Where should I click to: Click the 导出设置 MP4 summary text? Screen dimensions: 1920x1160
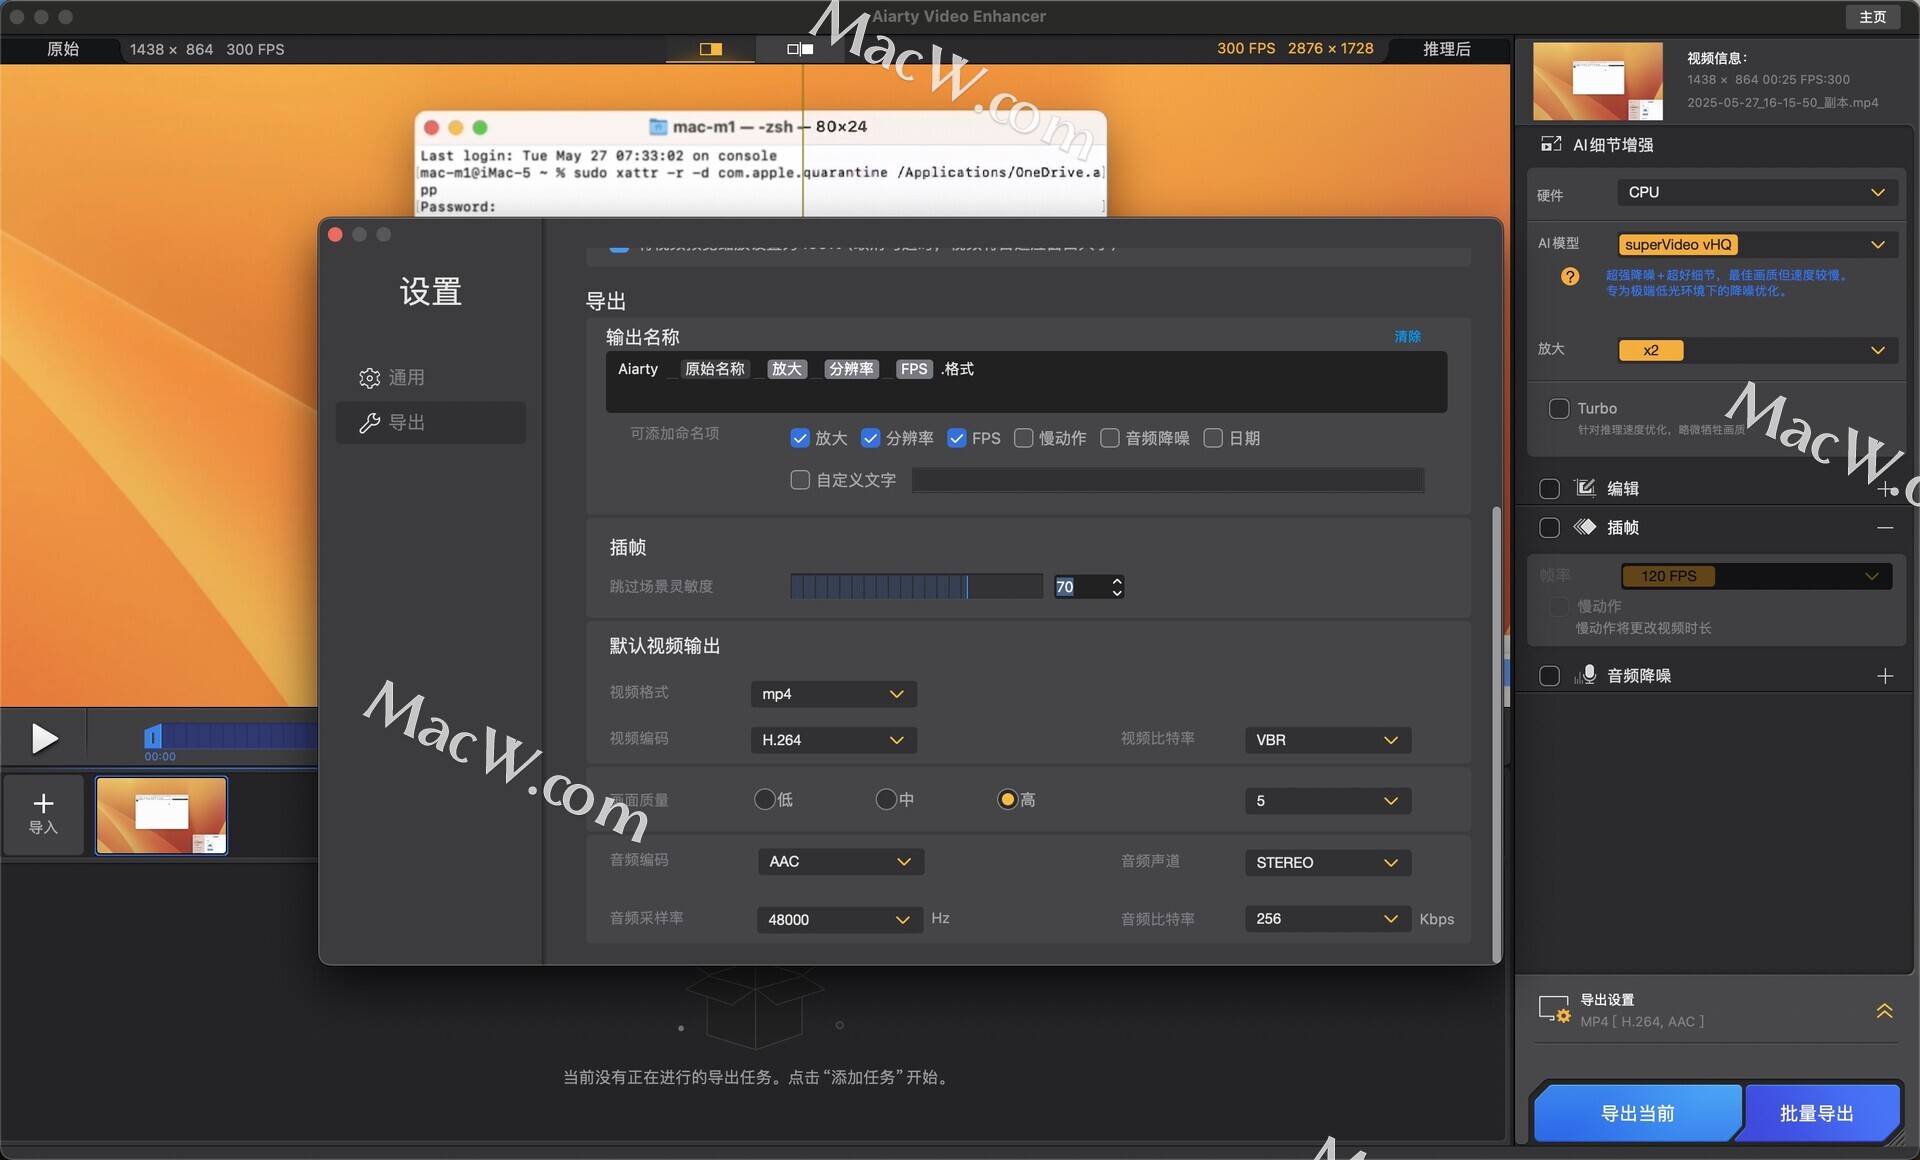coord(1642,1022)
